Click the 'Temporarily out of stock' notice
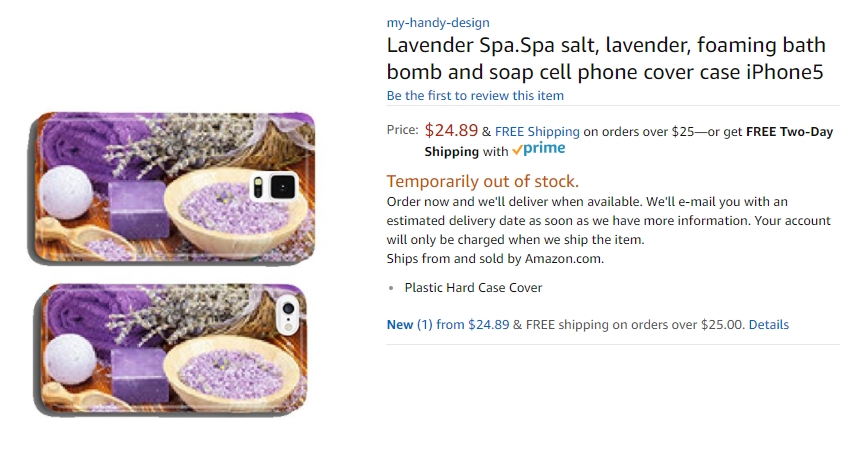 tap(483, 181)
